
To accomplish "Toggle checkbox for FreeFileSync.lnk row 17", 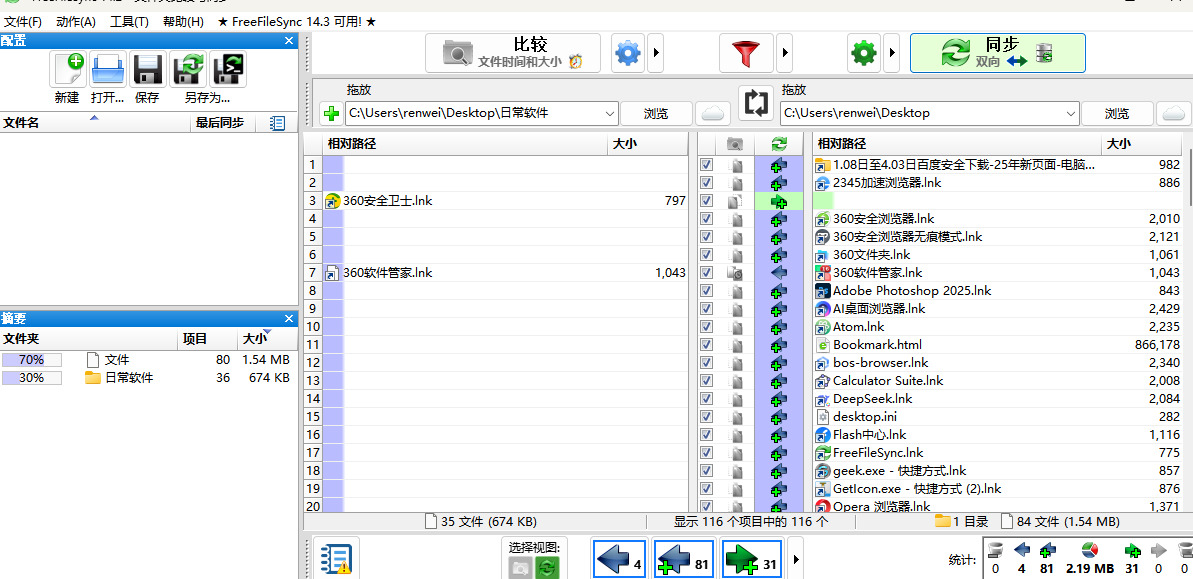I will (x=707, y=453).
